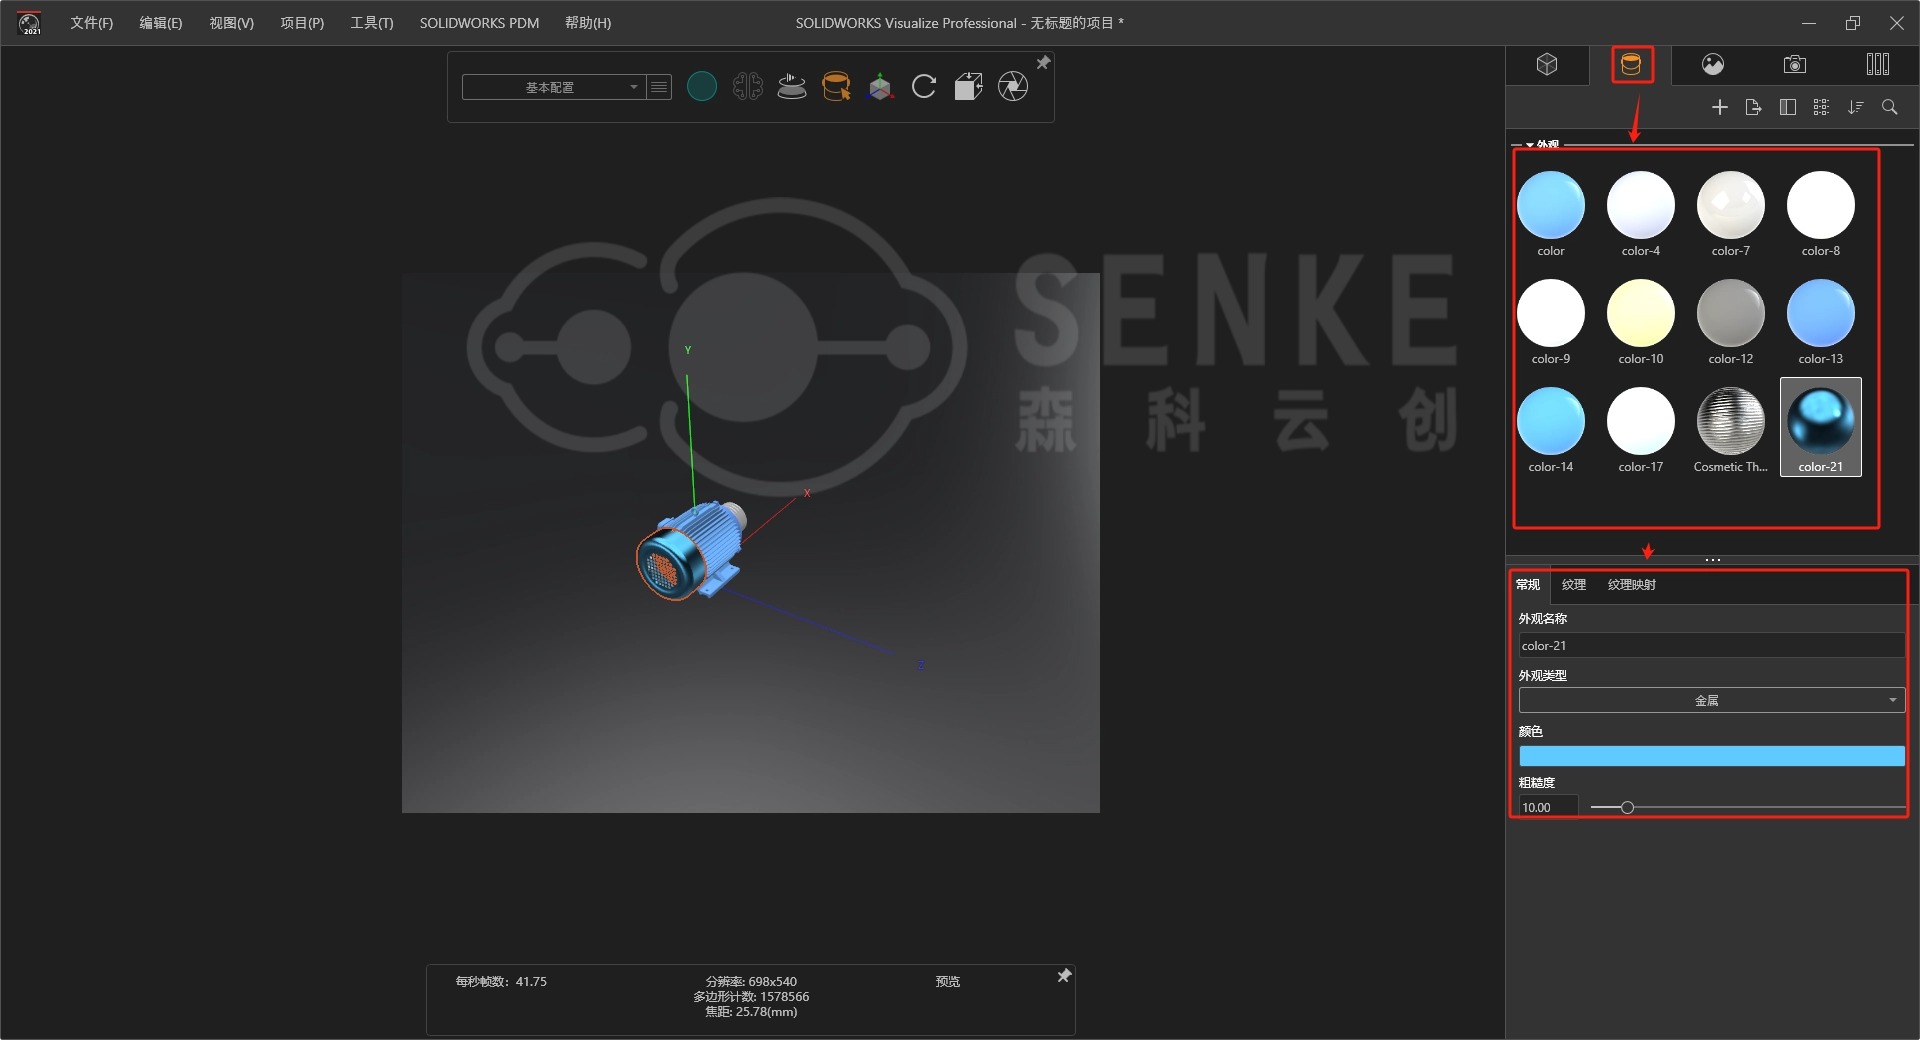Click the teal render mode circle
The width and height of the screenshot is (1920, 1040).
click(x=702, y=87)
